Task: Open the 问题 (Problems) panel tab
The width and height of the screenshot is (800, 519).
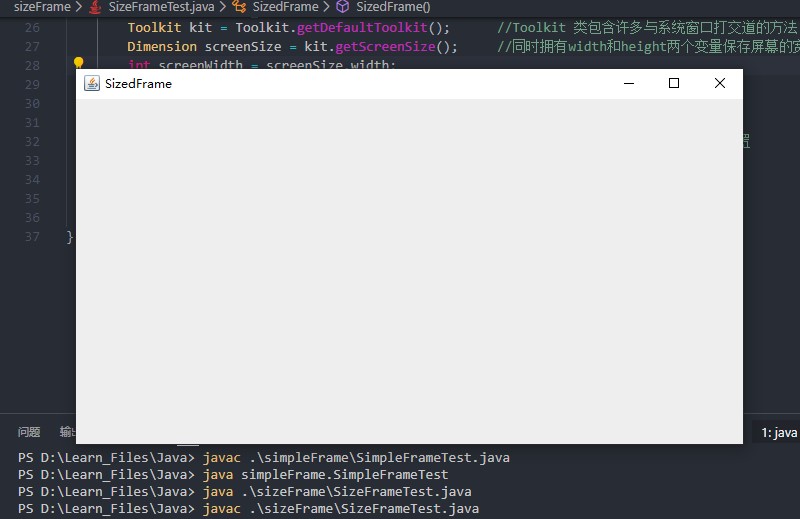Action: click(29, 432)
